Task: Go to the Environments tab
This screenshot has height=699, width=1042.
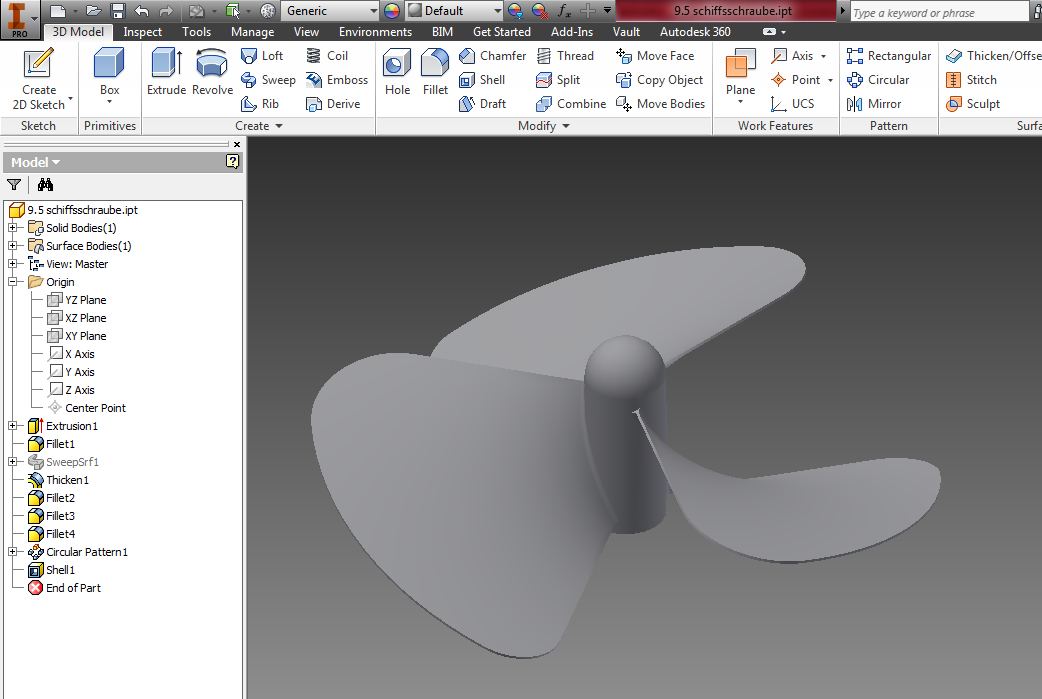Action: pos(375,32)
